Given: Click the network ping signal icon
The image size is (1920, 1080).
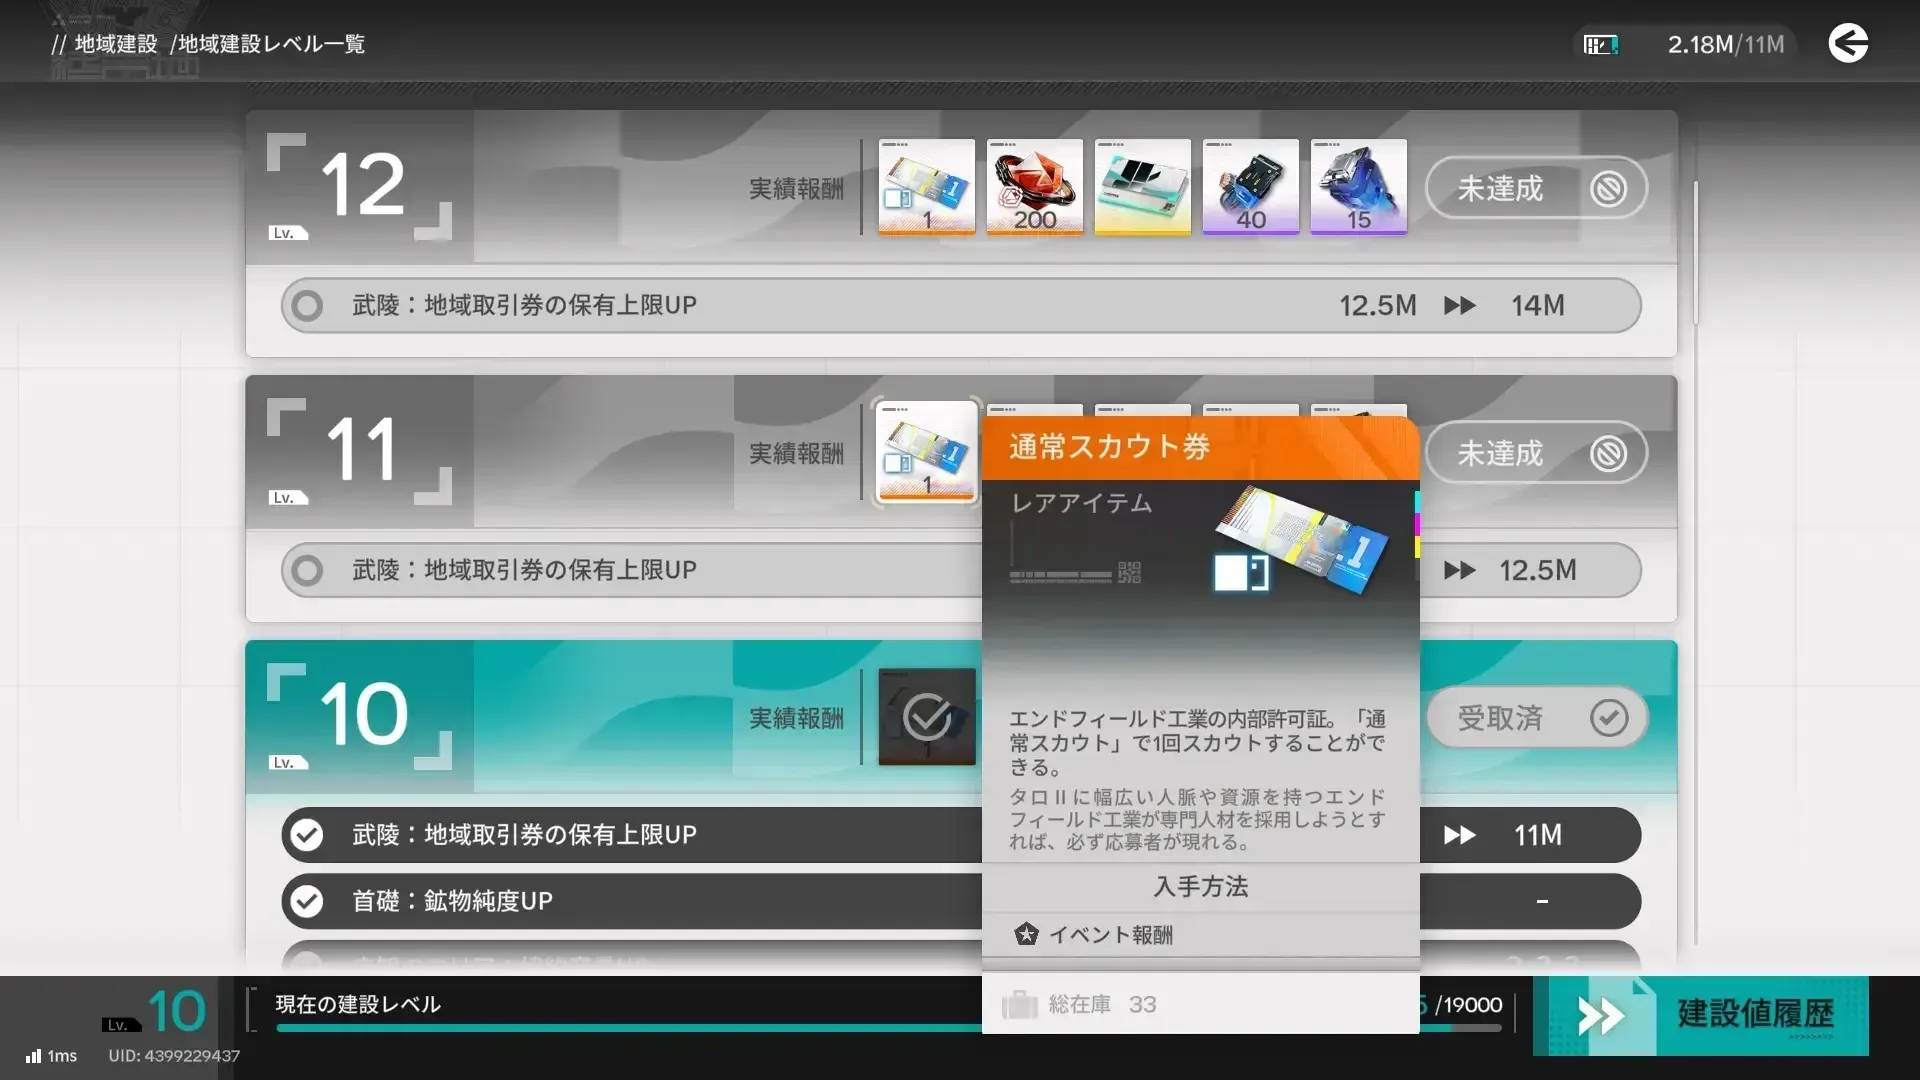Looking at the screenshot, I should pos(34,1055).
